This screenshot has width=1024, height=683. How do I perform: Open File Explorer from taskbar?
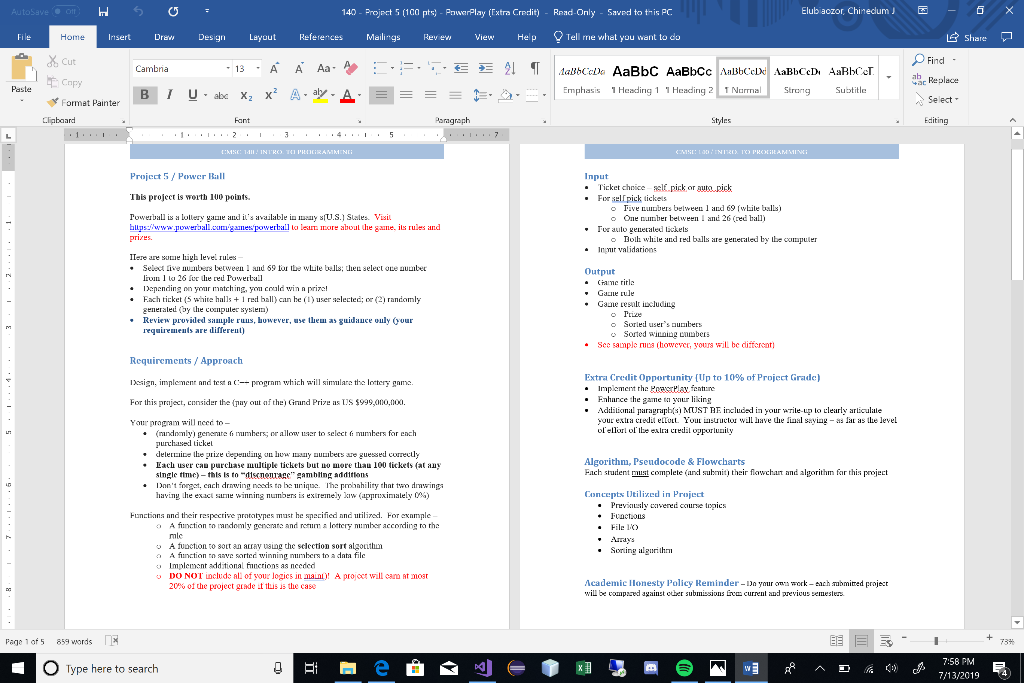(x=347, y=668)
